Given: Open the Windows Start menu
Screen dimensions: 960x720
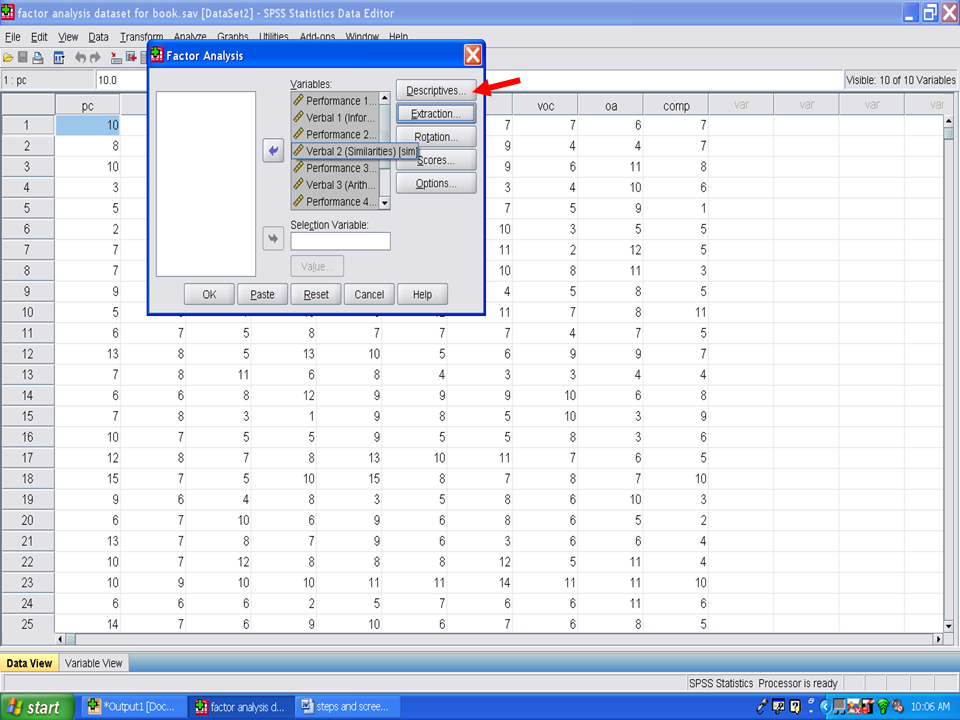Looking at the screenshot, I should pos(36,707).
